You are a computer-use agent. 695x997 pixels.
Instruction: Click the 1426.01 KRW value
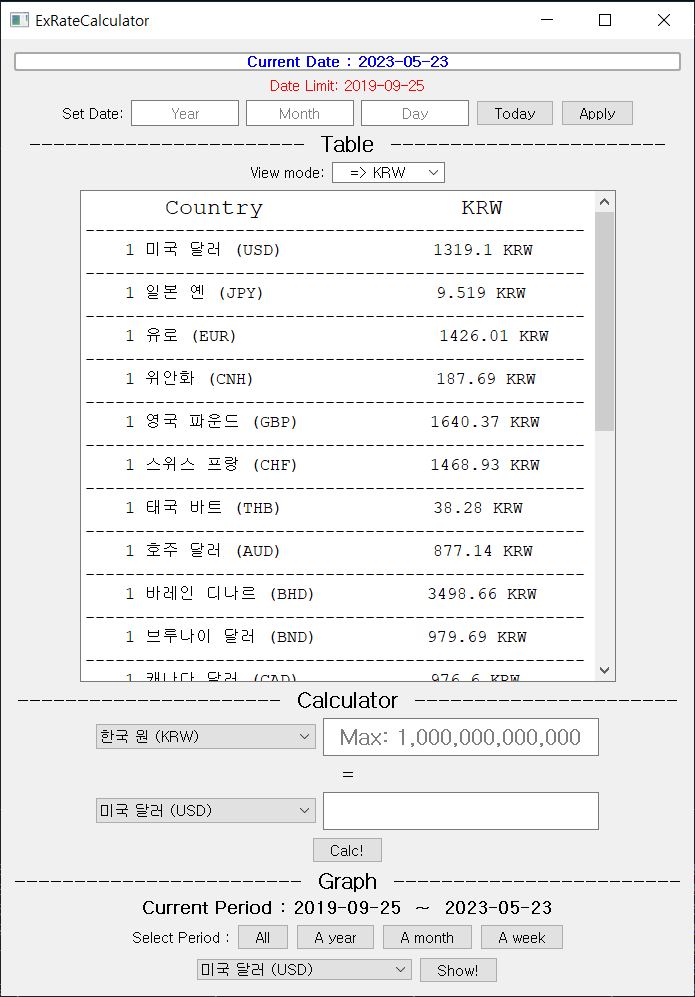[494, 336]
